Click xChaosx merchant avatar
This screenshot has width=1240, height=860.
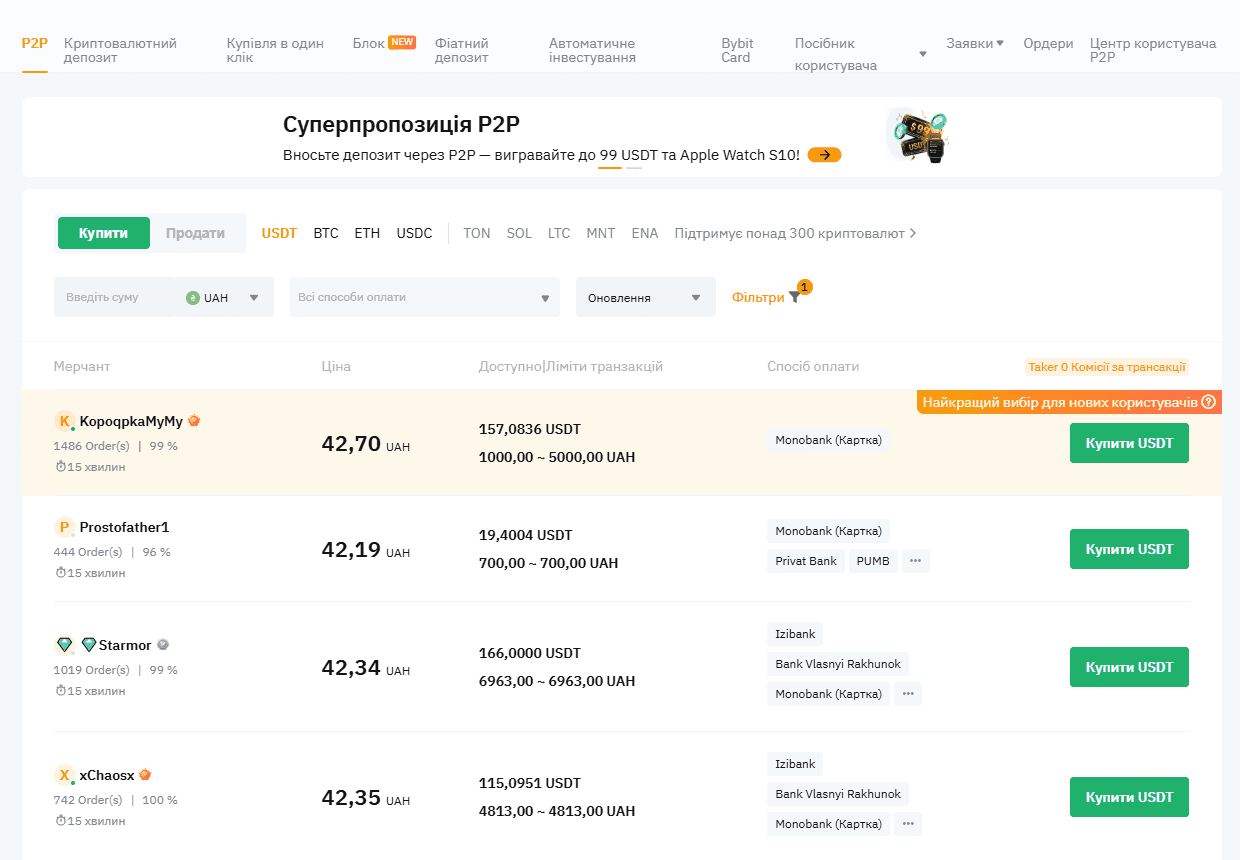click(65, 775)
